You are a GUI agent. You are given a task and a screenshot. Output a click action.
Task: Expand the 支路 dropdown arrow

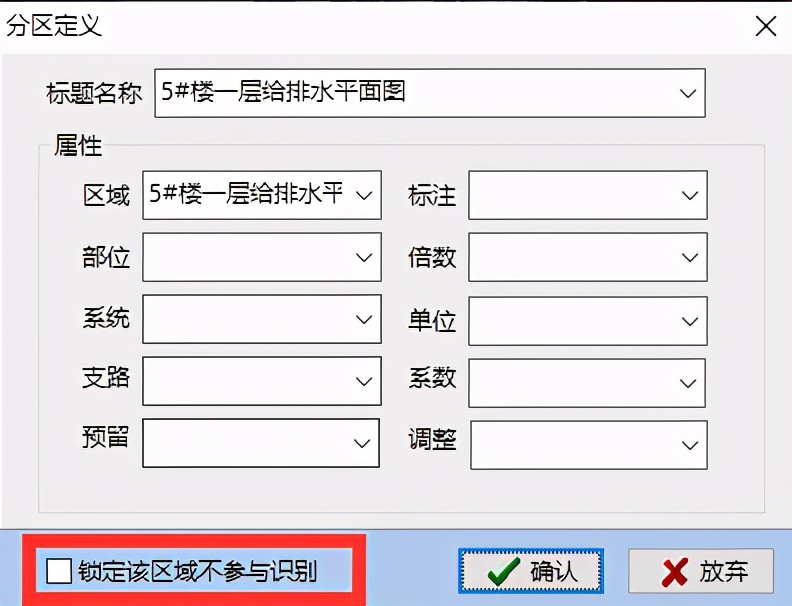click(x=364, y=381)
